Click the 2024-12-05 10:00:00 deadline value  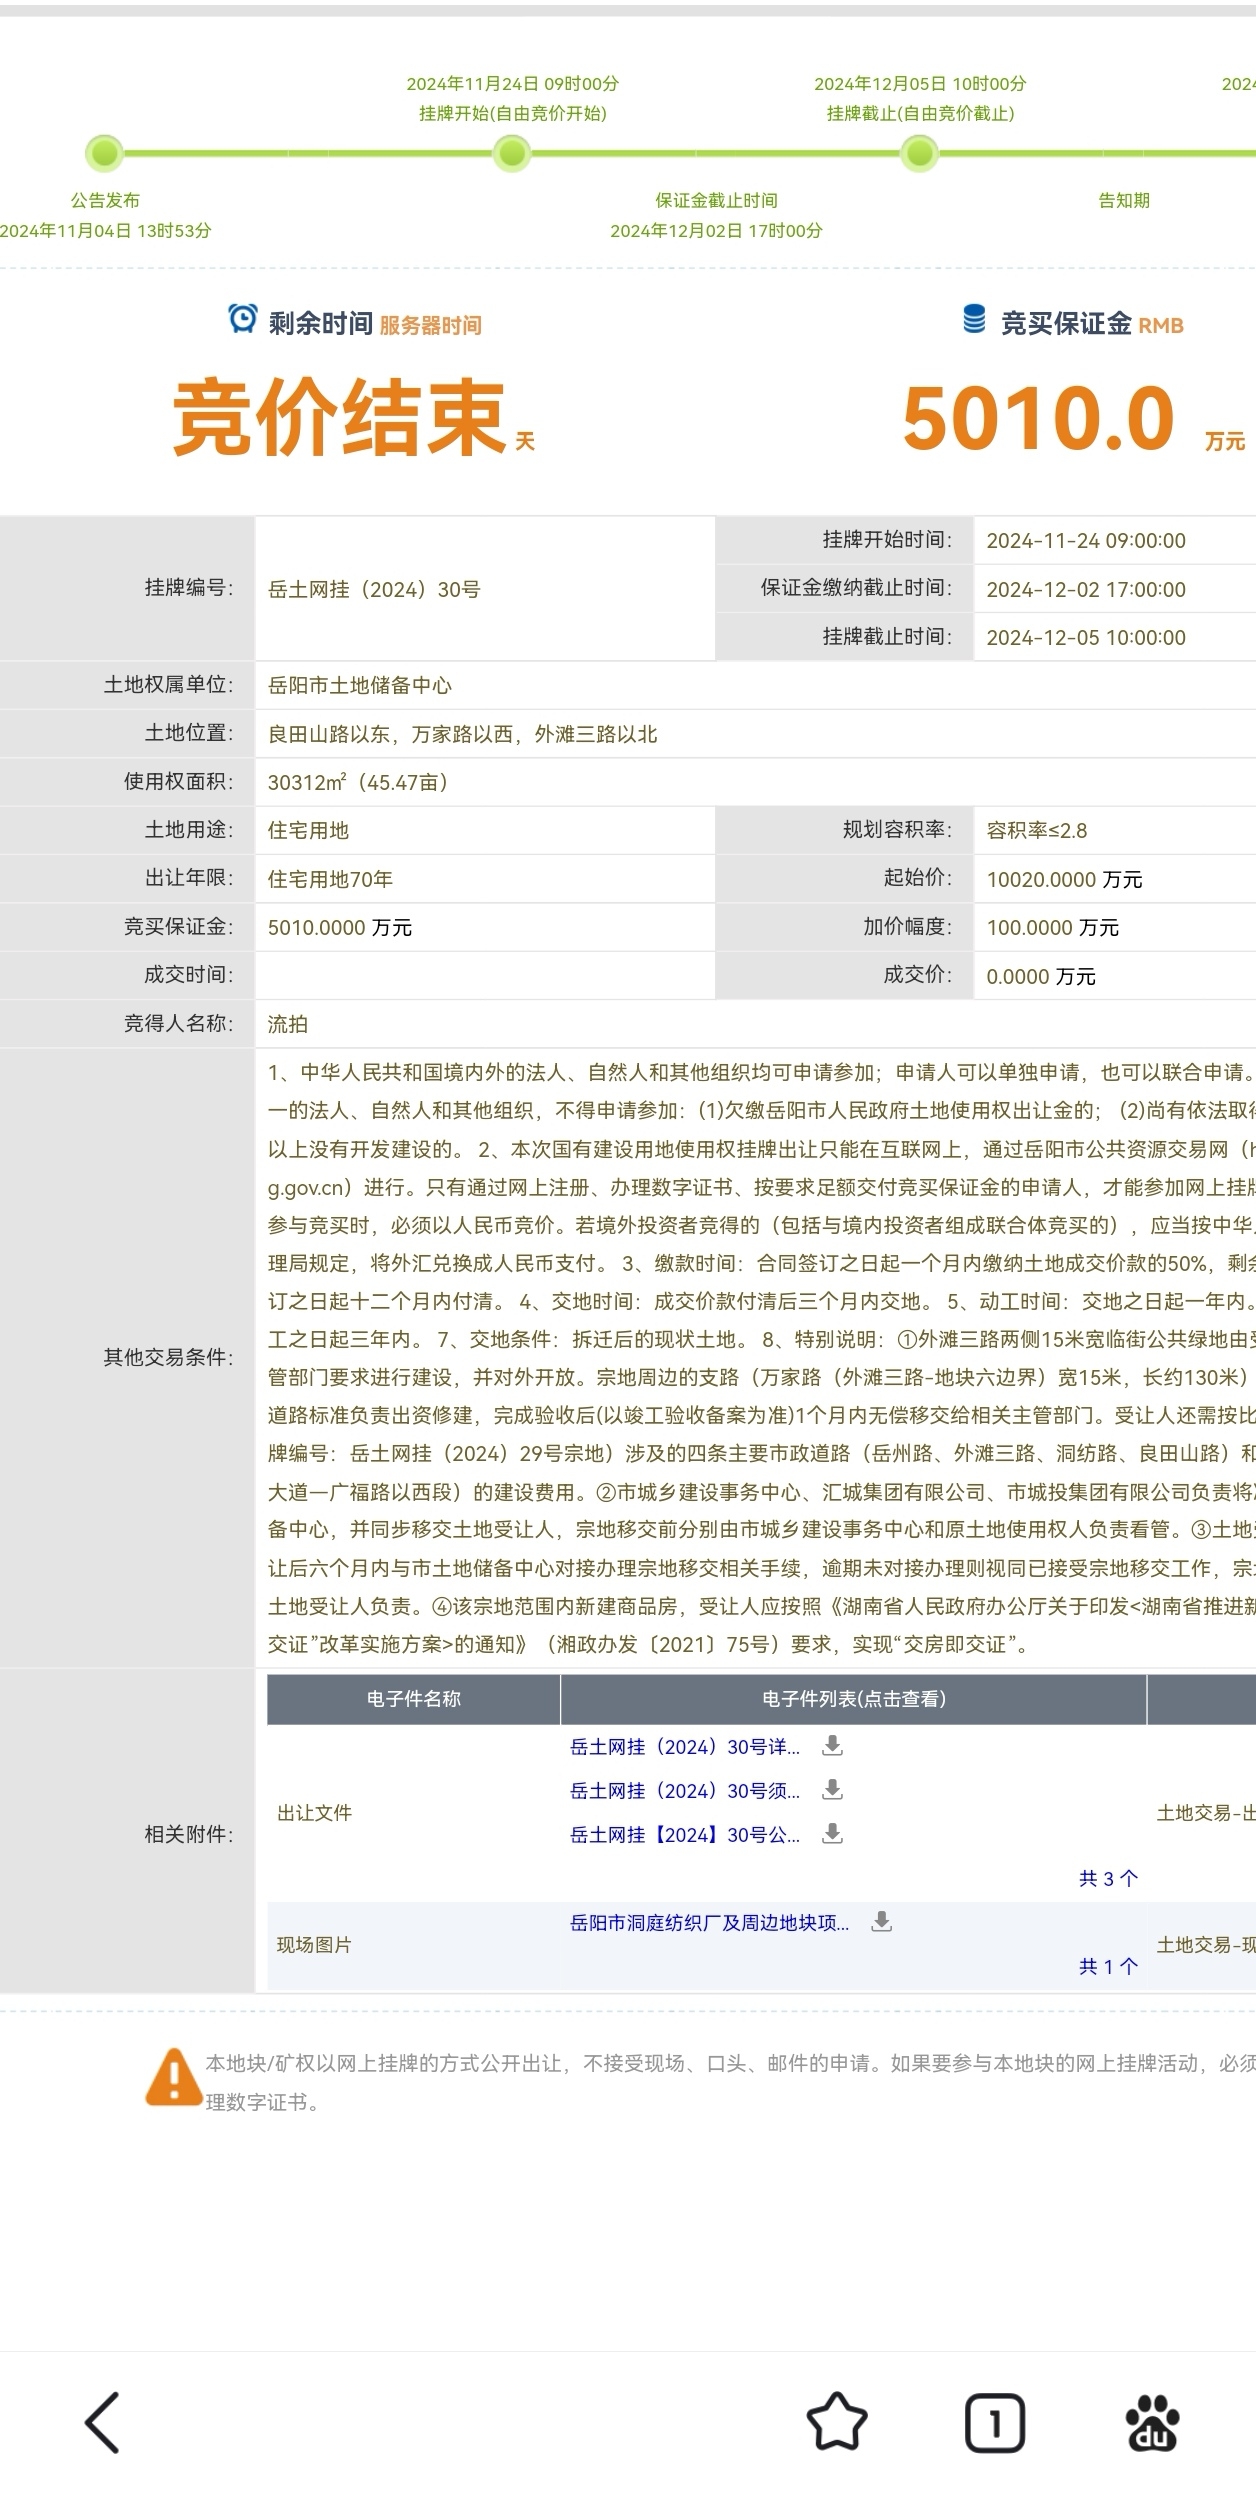[x=1086, y=637]
